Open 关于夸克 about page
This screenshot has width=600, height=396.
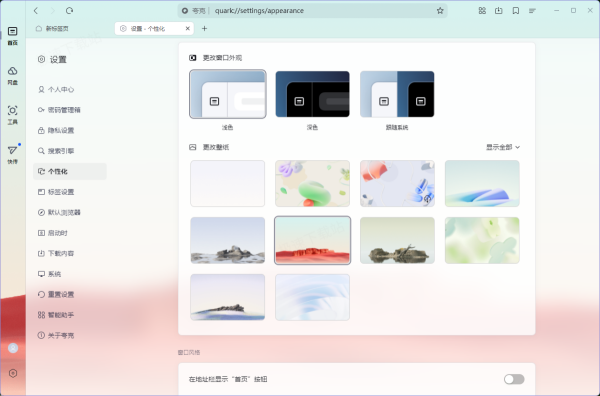[x=70, y=336]
